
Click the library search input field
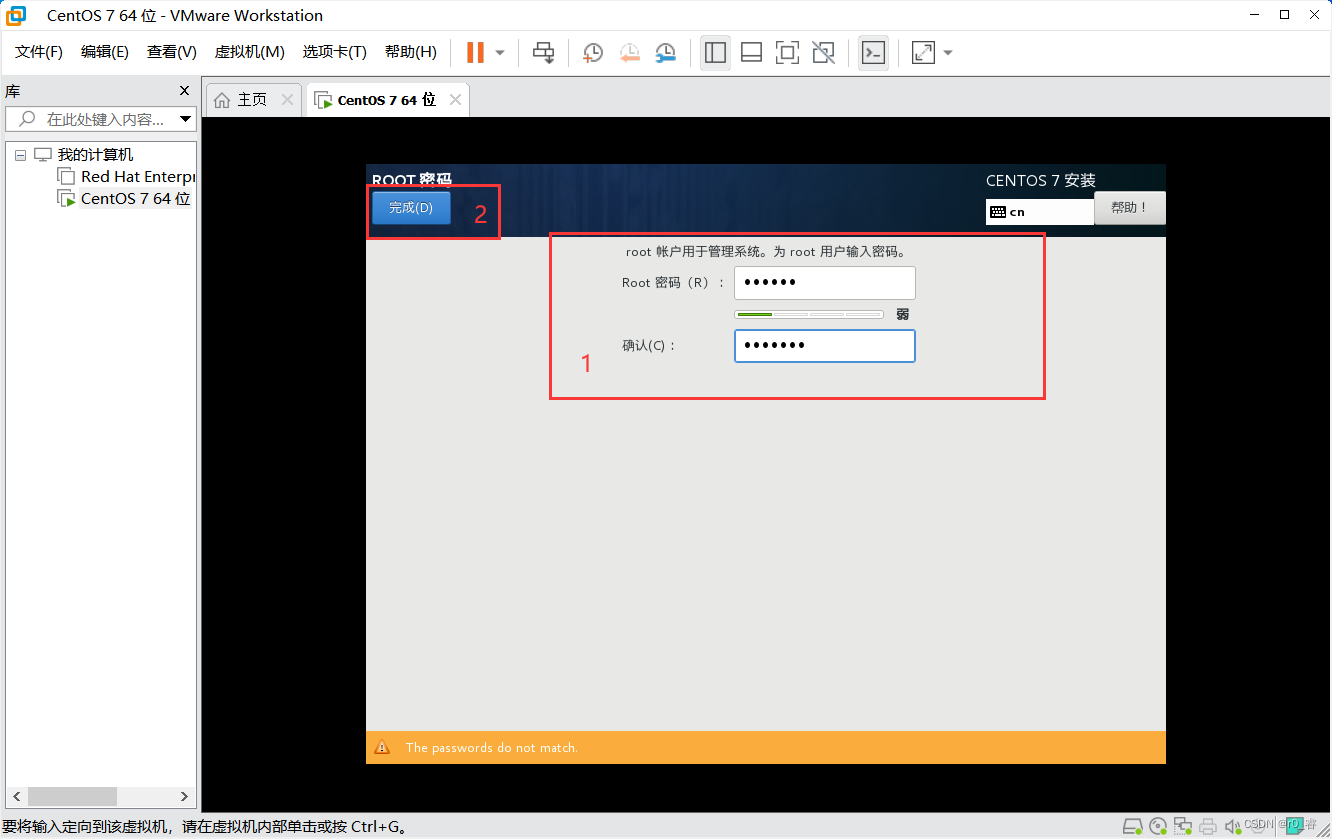pyautogui.click(x=100, y=119)
